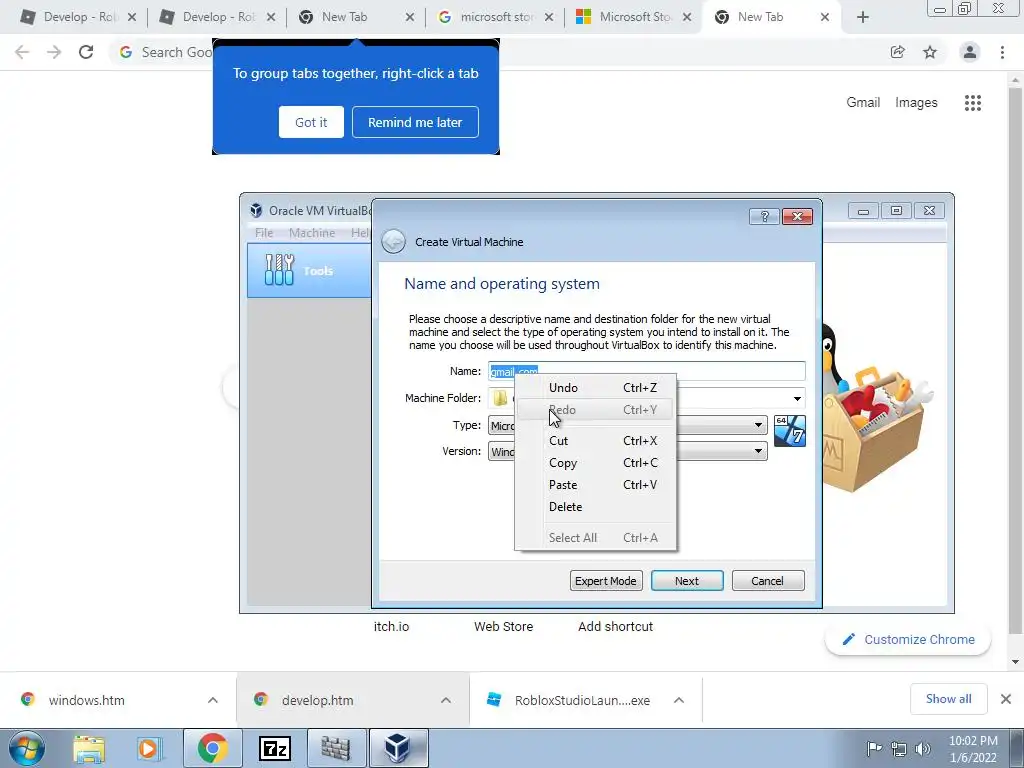This screenshot has width=1024, height=768.
Task: Click the Got it button
Action: pos(311,122)
